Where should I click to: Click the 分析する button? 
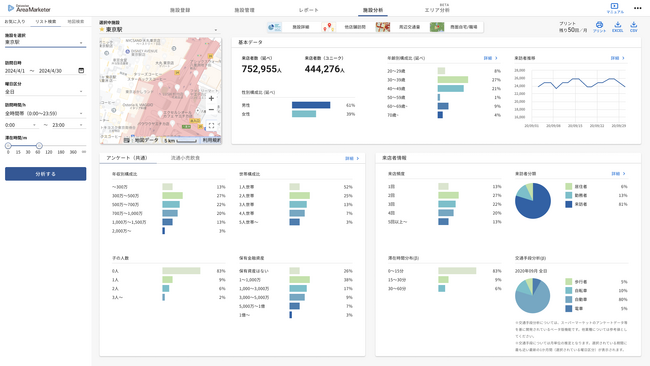point(46,174)
